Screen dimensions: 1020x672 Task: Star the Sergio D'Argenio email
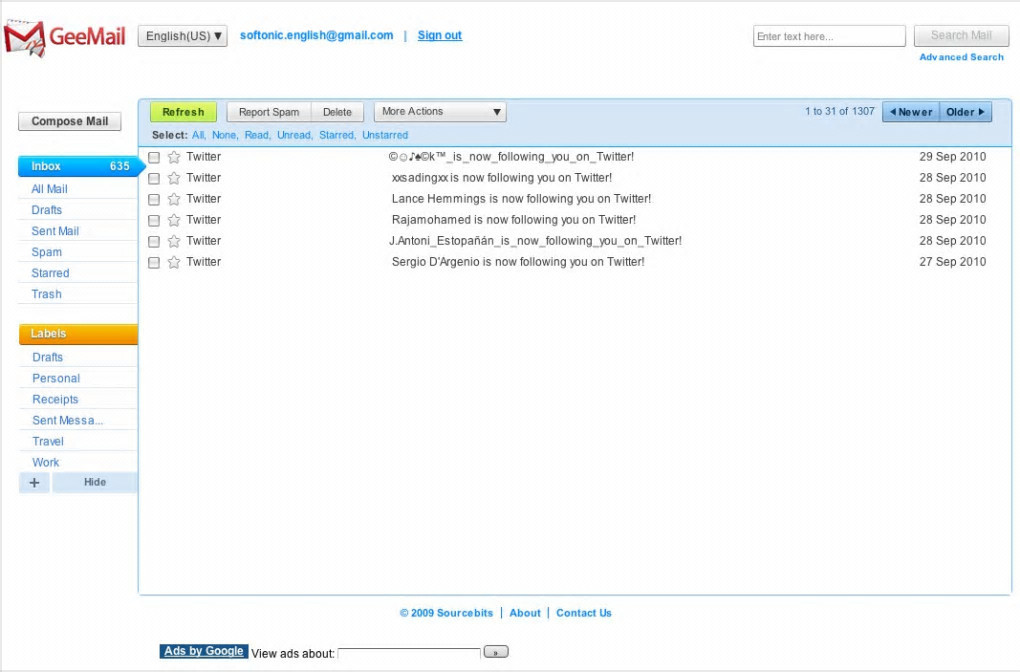point(174,262)
